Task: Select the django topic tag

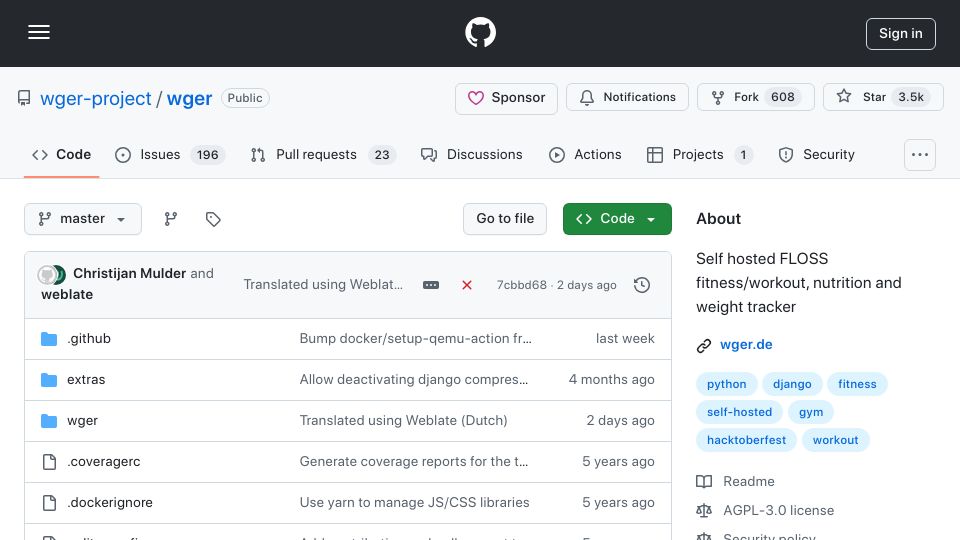Action: [x=792, y=384]
